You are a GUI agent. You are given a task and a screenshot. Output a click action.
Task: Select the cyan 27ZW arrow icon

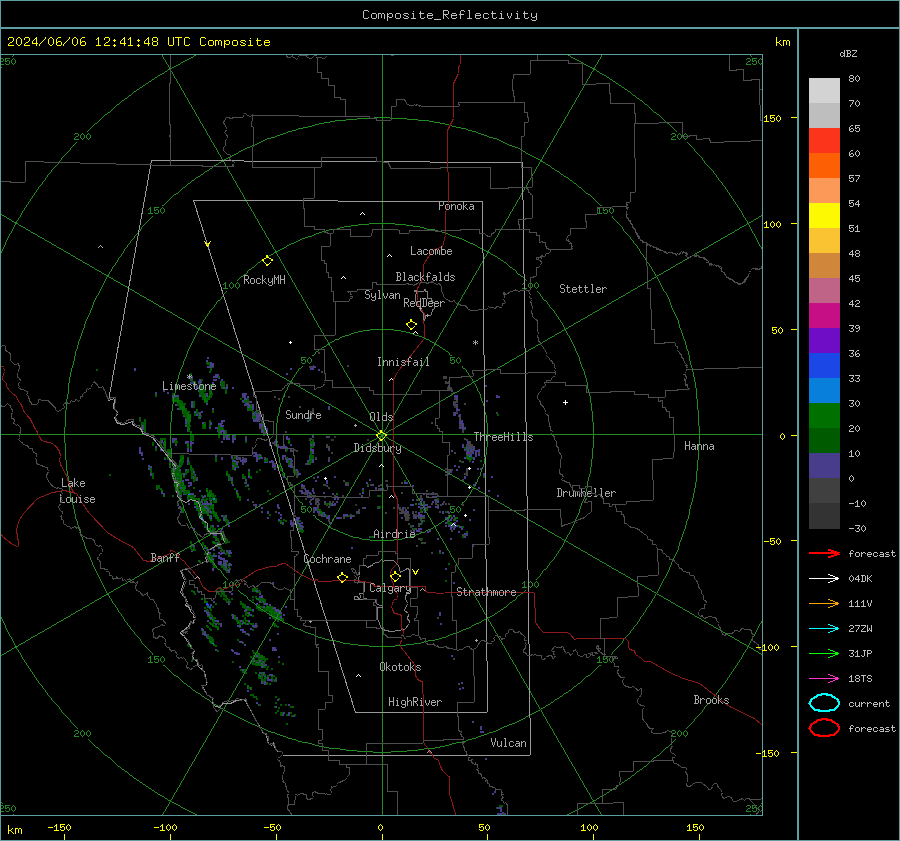click(824, 629)
